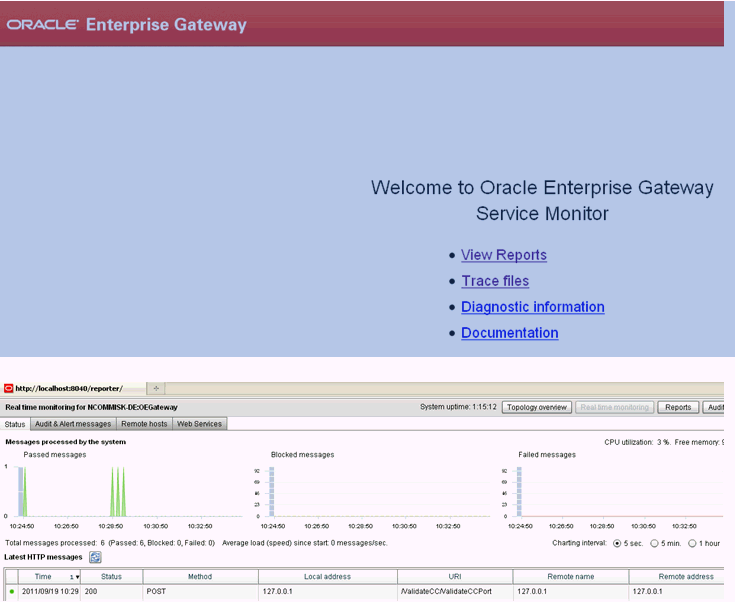The height and width of the screenshot is (602, 735).
Task: Click the green status dot in the POST row
Action: pos(12,592)
